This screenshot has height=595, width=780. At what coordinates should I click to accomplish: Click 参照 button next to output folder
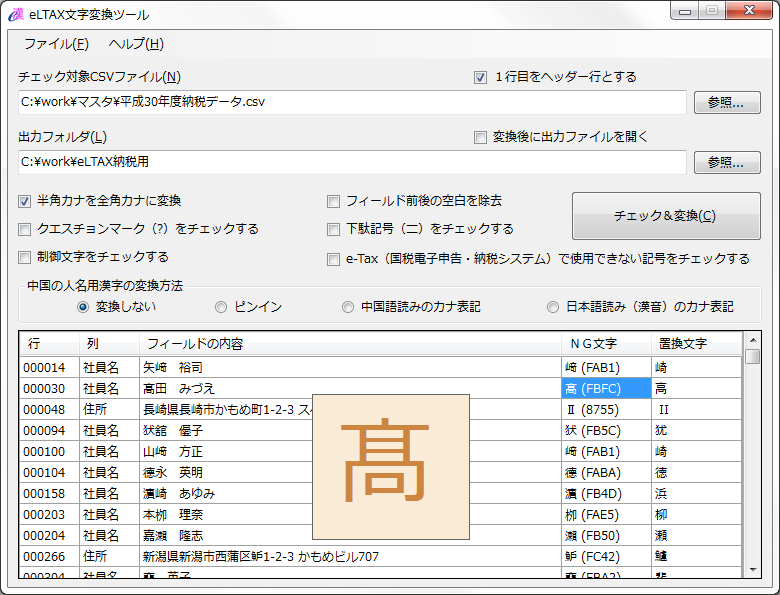coord(727,163)
